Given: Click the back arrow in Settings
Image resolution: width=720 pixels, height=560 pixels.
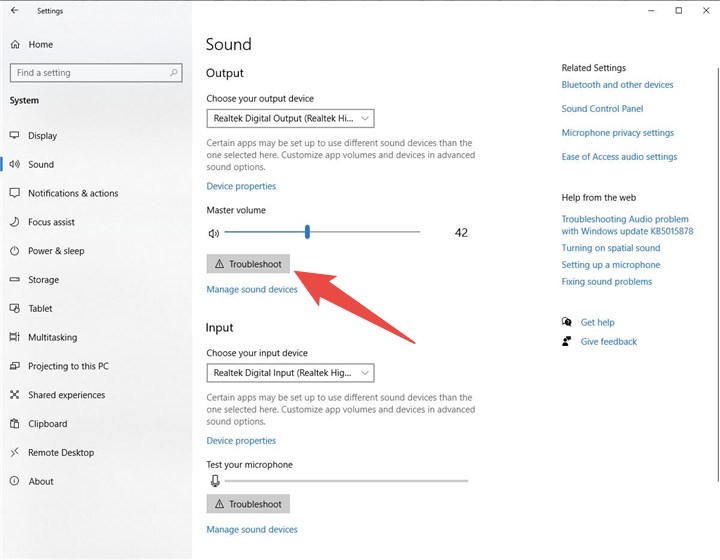Looking at the screenshot, I should pos(14,11).
